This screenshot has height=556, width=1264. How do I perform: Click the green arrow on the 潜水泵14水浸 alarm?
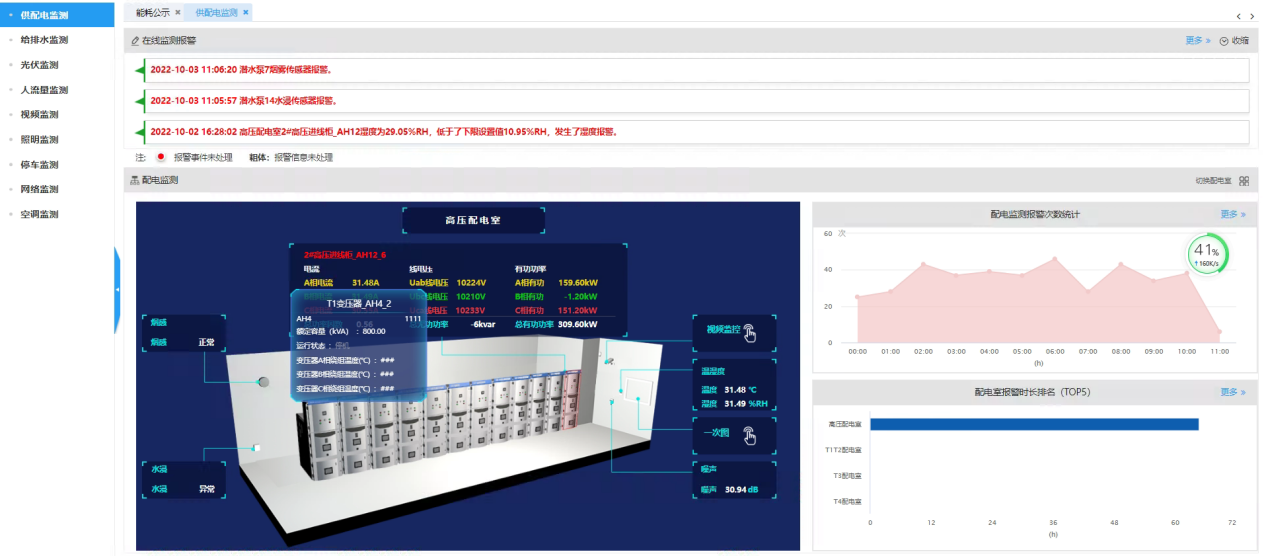[x=139, y=101]
